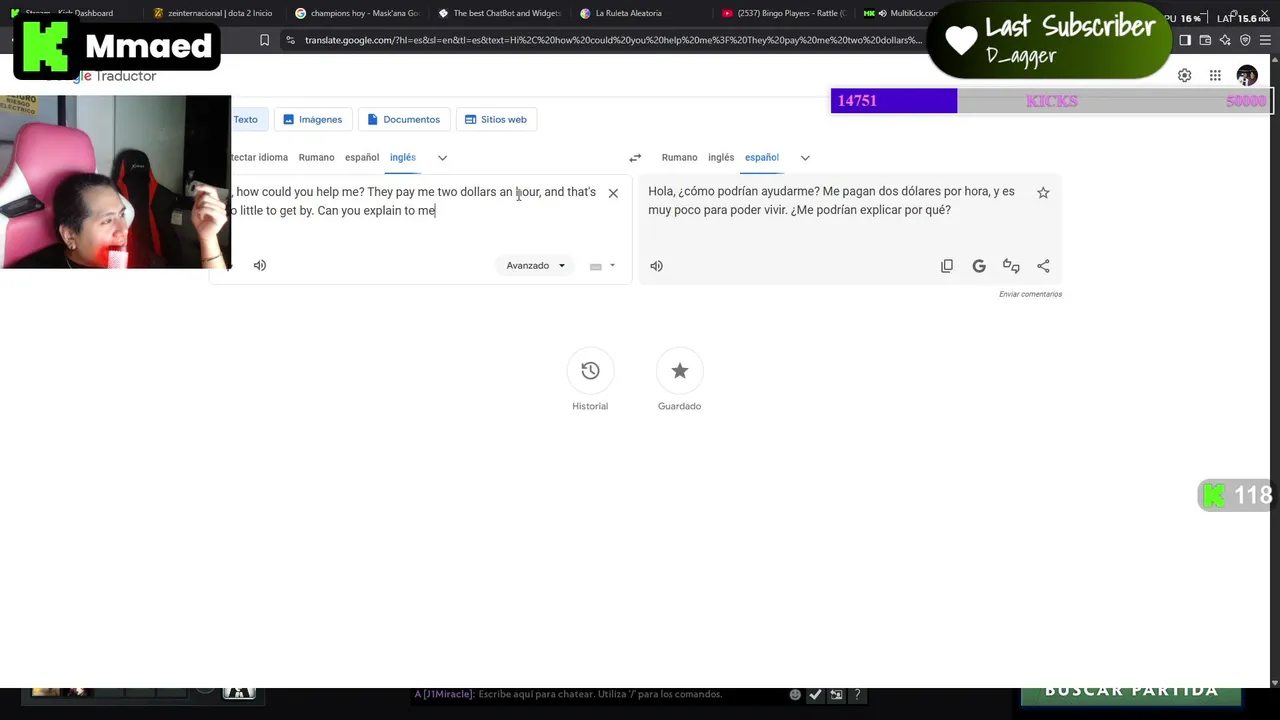Click the browser address bar URL
1280x720 pixels.
click(613, 40)
